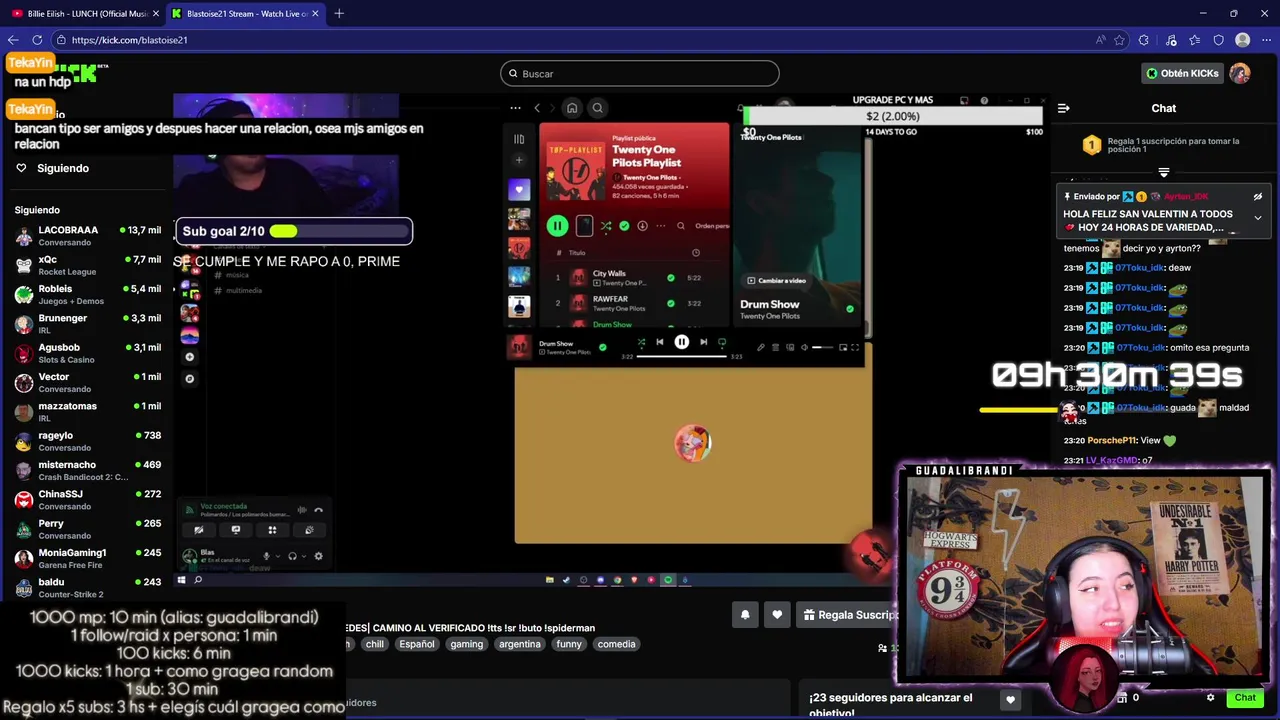Click PorscheP11 username in chat
This screenshot has width=1280, height=720.
click(1112, 440)
